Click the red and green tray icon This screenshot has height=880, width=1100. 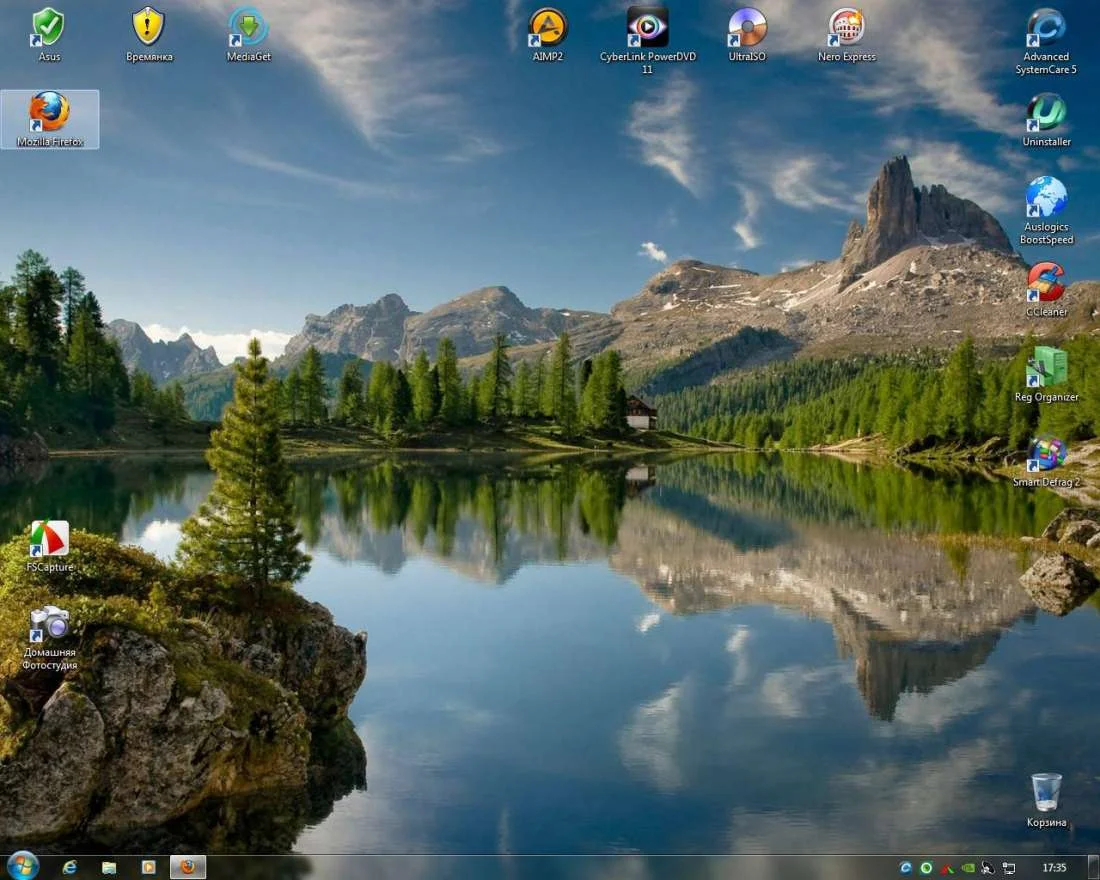(x=947, y=868)
